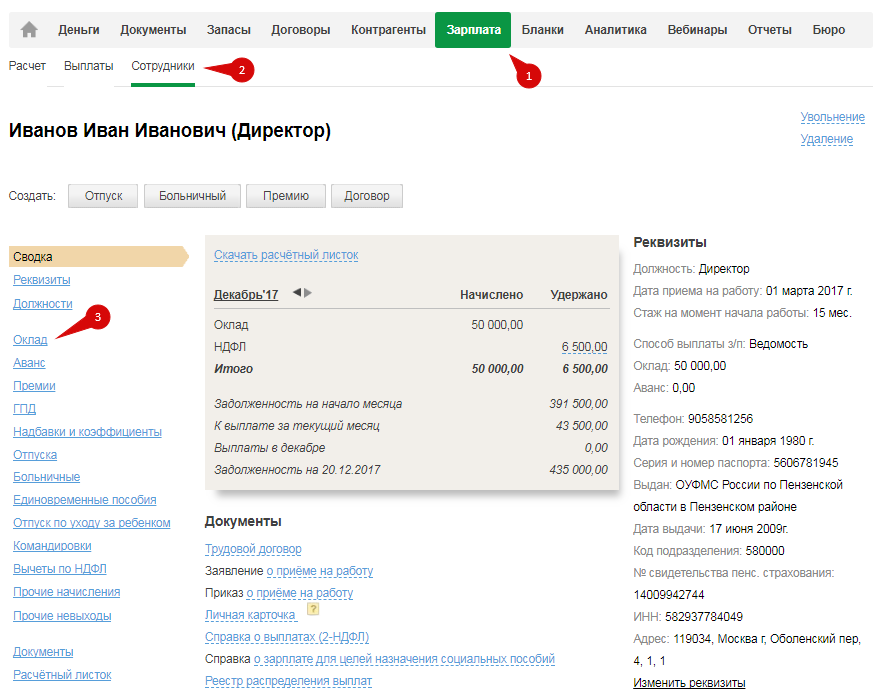Image resolution: width=878 pixels, height=698 pixels.
Task: Open Реестр распределения выплат
Action: point(288,681)
